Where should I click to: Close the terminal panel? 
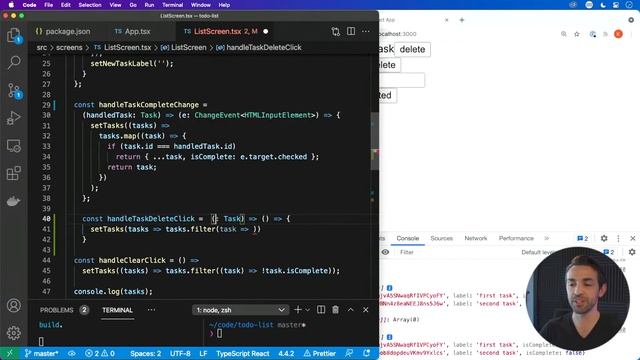[x=366, y=310]
